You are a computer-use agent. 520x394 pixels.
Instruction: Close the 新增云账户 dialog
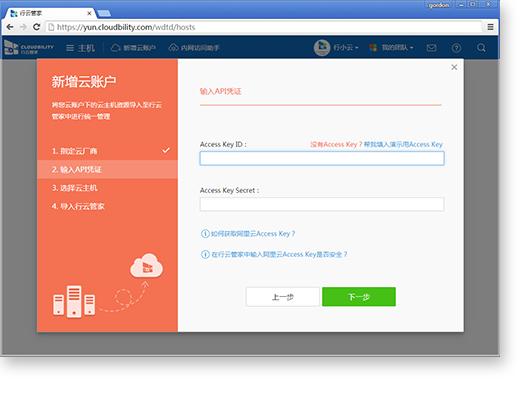point(454,67)
